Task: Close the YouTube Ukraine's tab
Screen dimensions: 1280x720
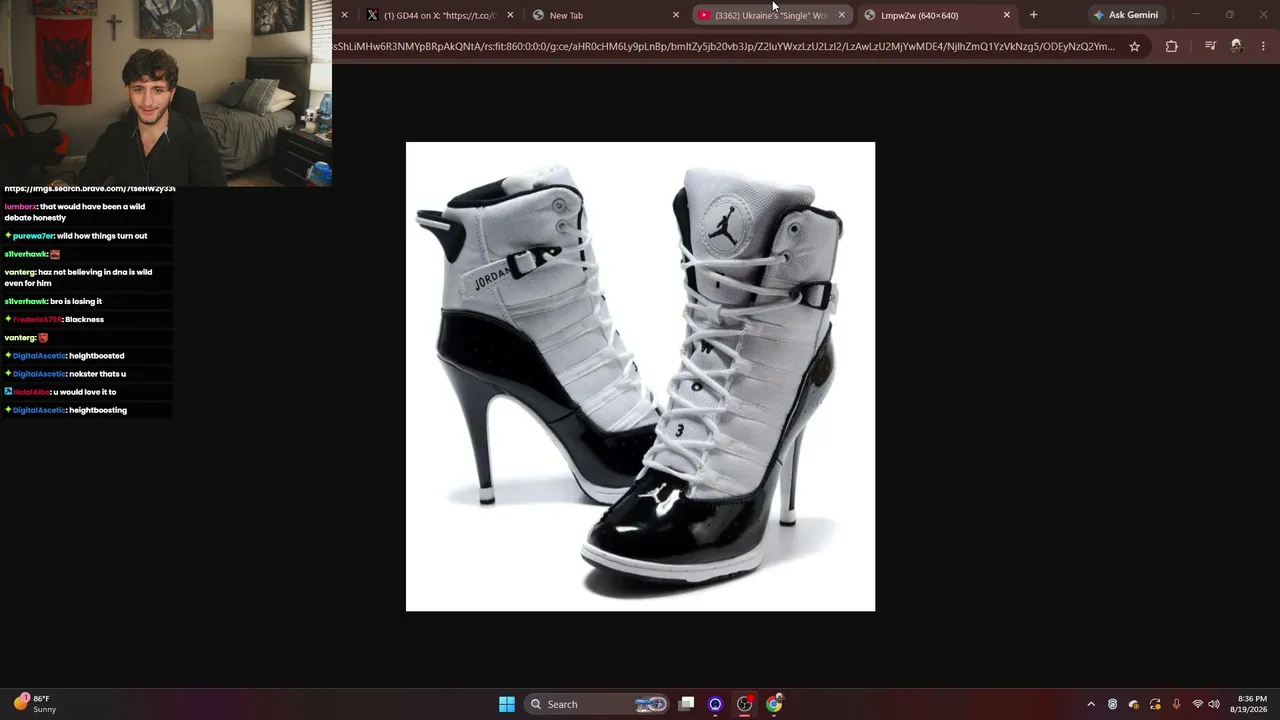Action: click(x=842, y=15)
